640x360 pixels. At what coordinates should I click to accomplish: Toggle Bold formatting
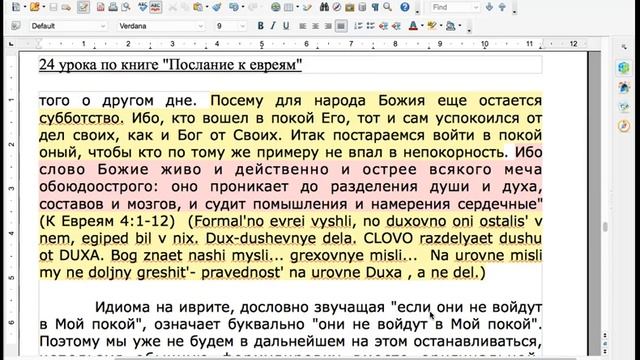[x=260, y=26]
